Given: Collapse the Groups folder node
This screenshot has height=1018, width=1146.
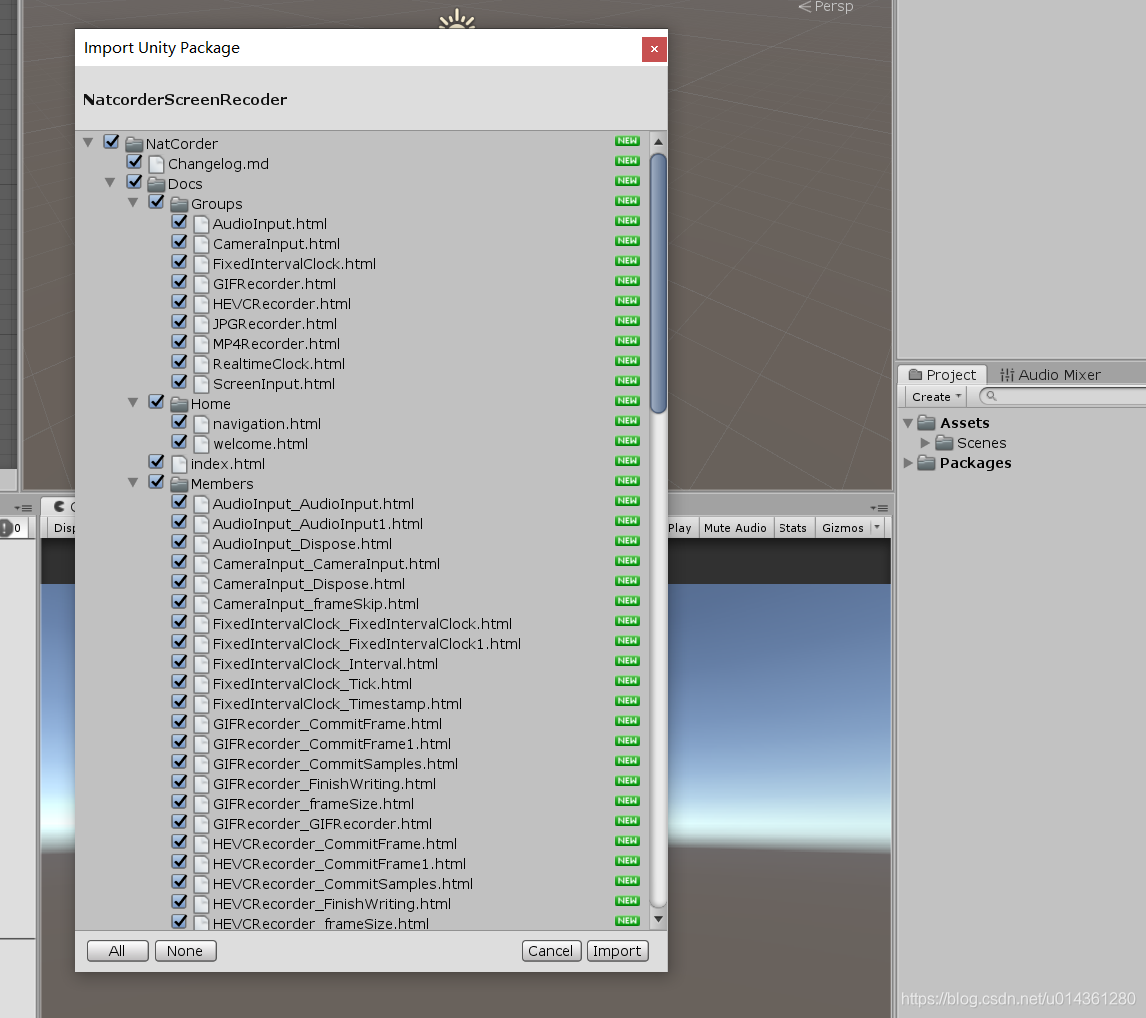Looking at the screenshot, I should [133, 202].
